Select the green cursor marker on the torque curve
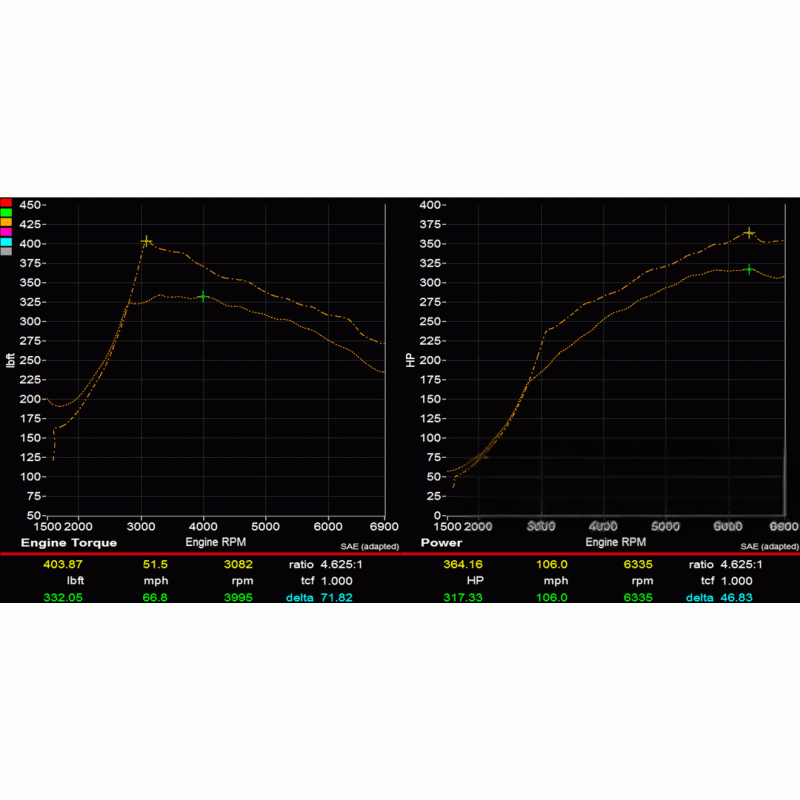The height and width of the screenshot is (800, 800). click(203, 296)
